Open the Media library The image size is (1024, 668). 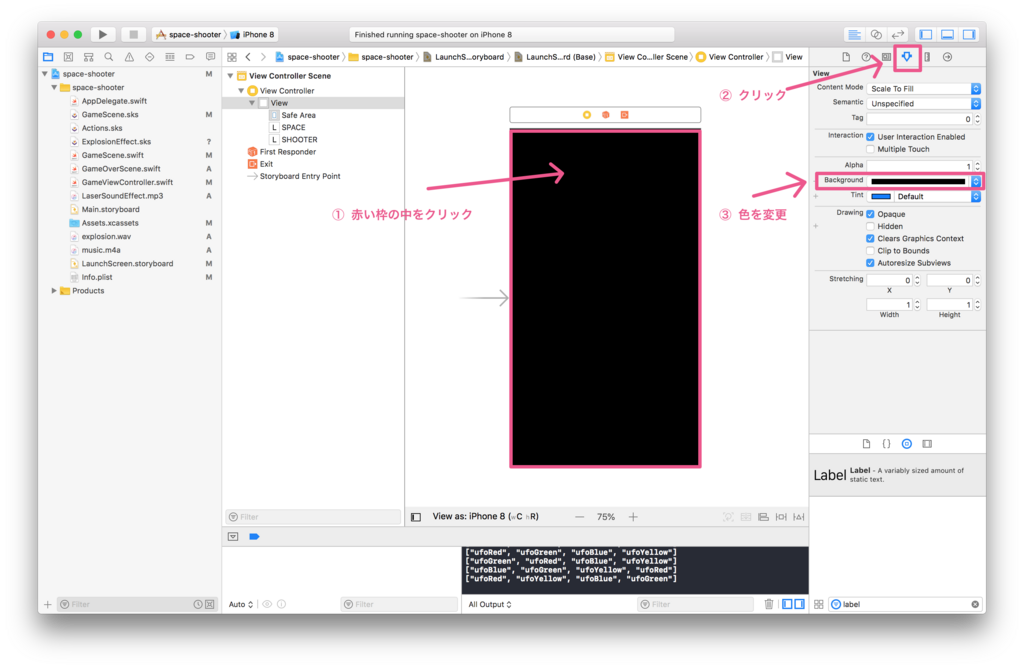point(927,443)
